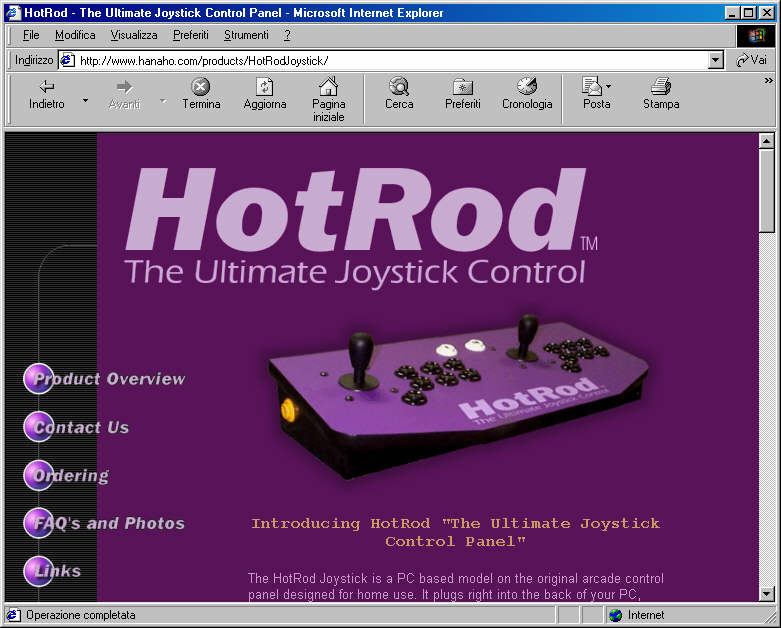Click the HotRod joystick product photo
The width and height of the screenshot is (781, 628).
pyautogui.click(x=458, y=396)
